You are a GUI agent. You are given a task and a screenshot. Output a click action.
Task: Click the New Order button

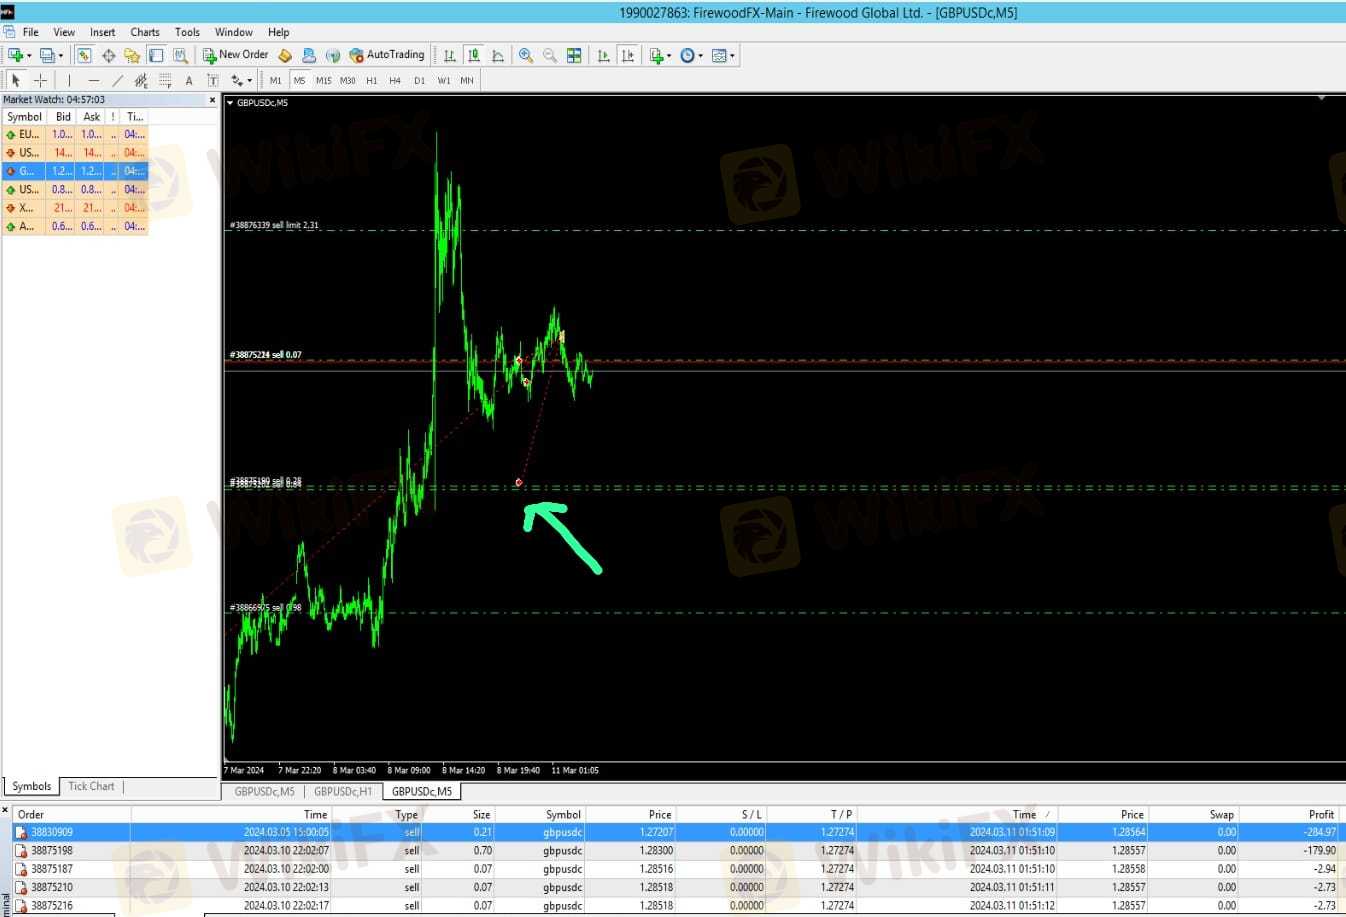point(236,55)
